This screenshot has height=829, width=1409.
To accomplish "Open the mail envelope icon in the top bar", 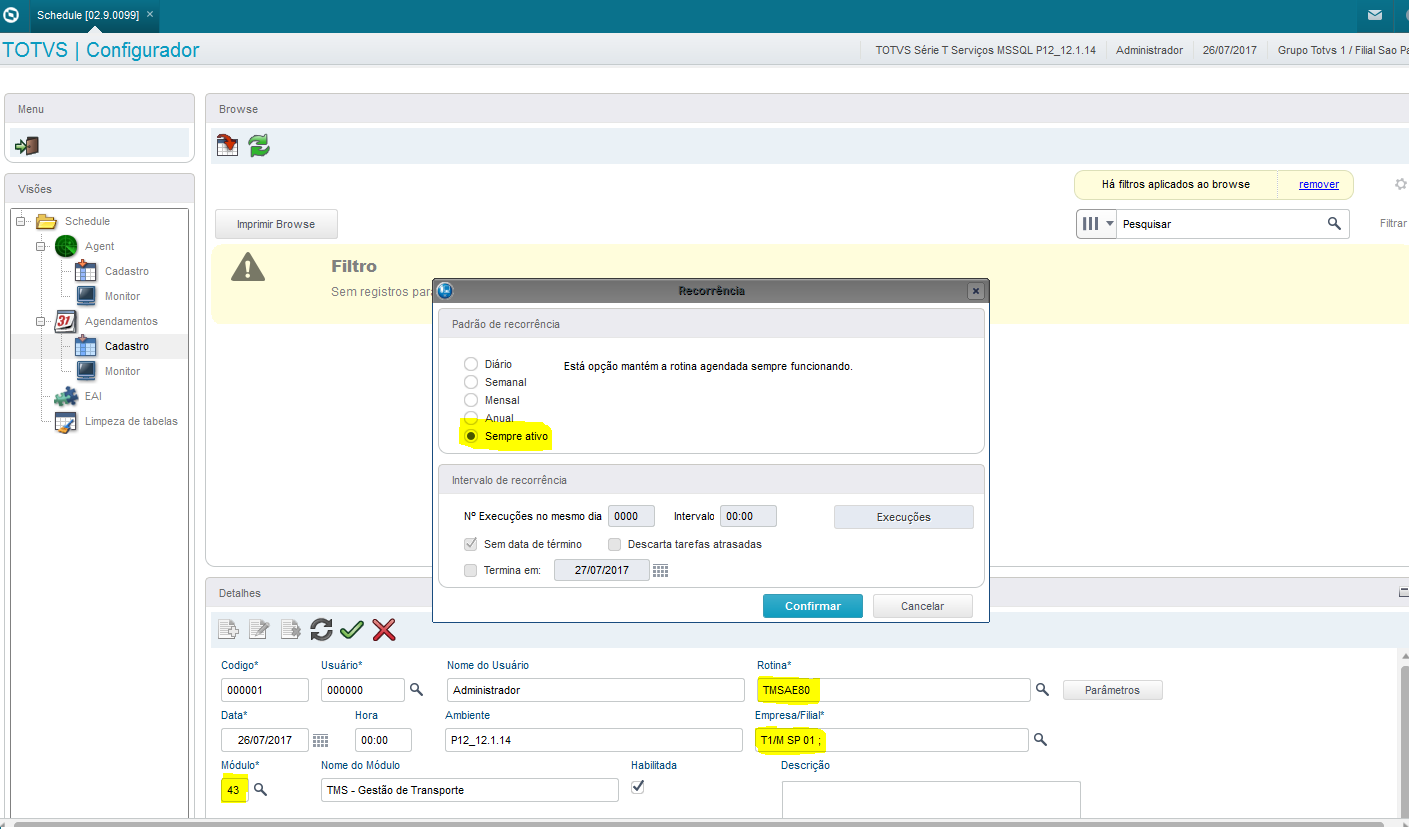I will (1376, 16).
